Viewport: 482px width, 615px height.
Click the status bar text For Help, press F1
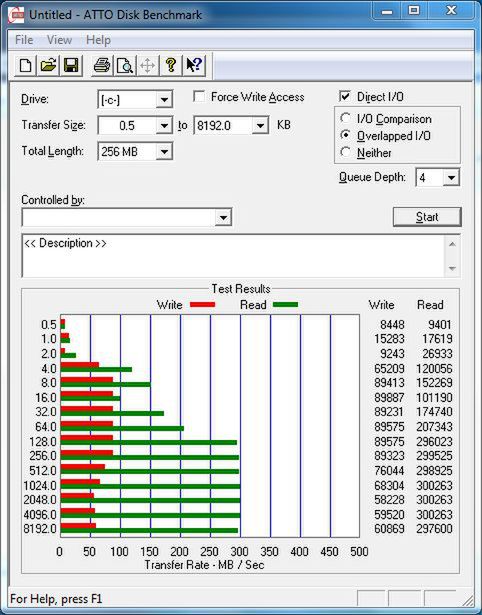click(x=56, y=599)
